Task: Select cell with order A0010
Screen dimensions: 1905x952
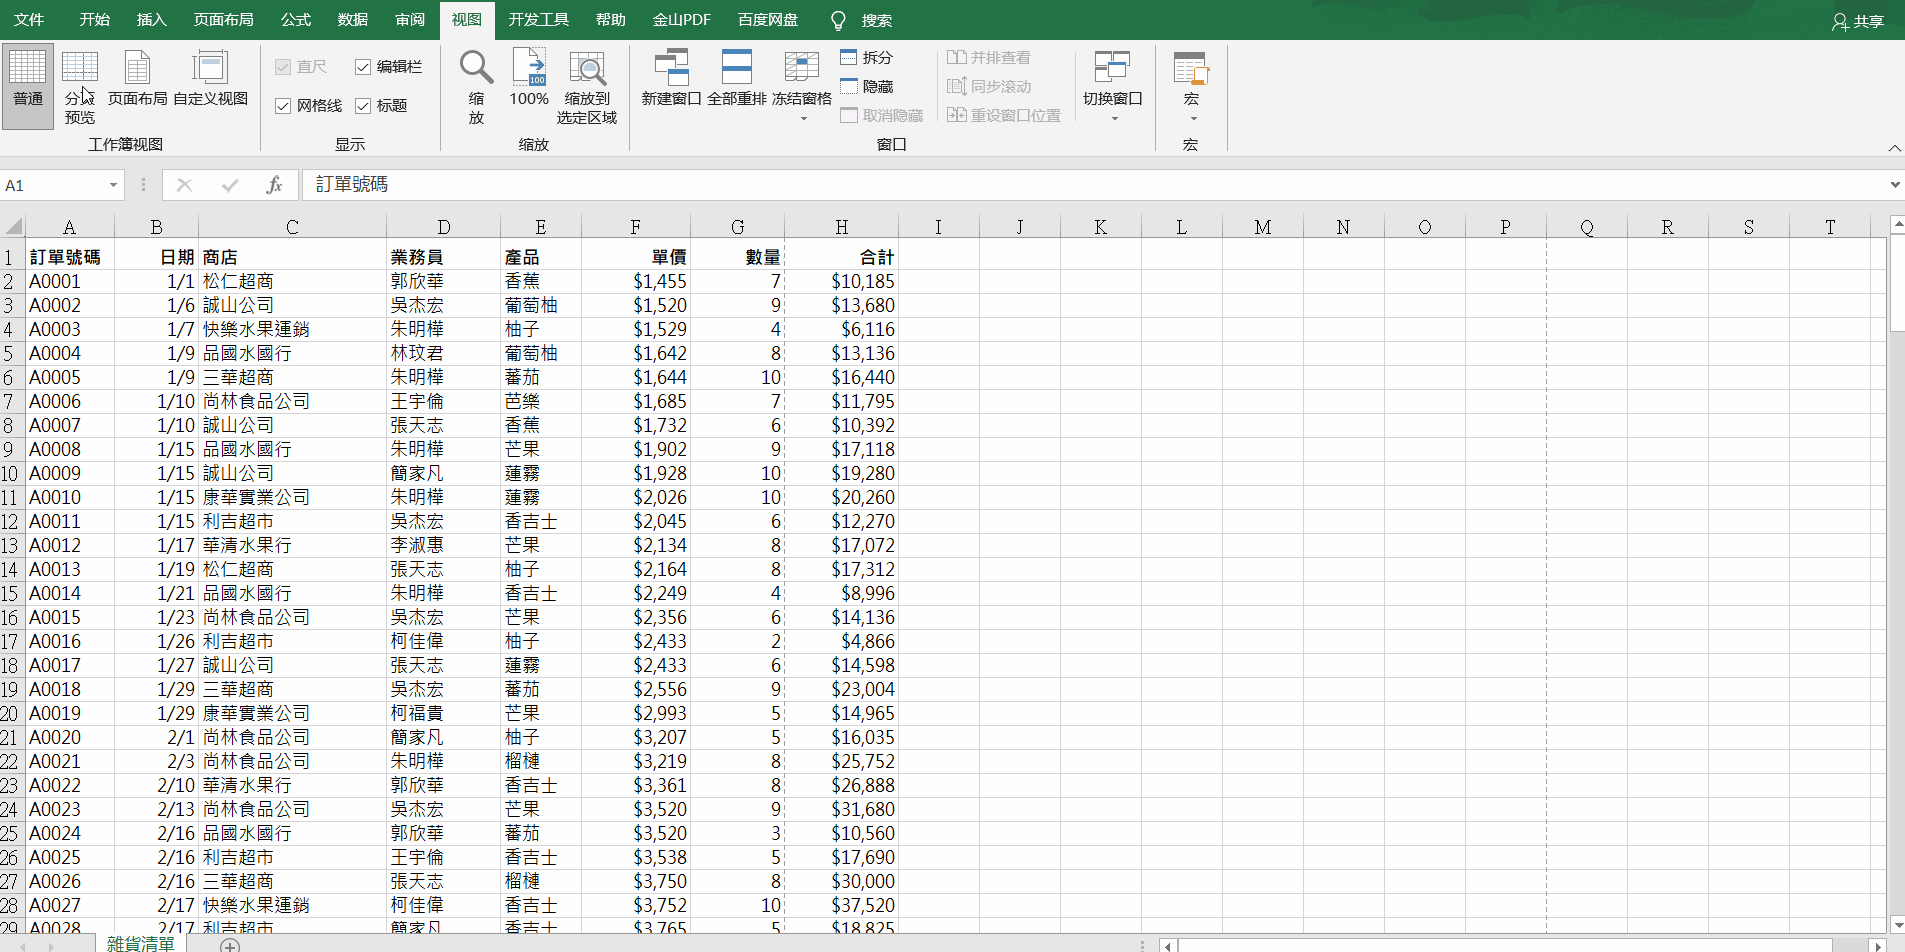Action: (x=70, y=497)
